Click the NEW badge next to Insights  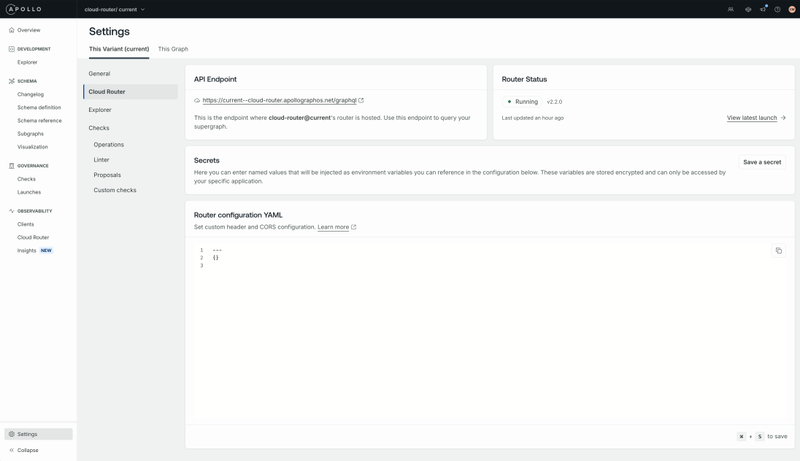pos(46,251)
